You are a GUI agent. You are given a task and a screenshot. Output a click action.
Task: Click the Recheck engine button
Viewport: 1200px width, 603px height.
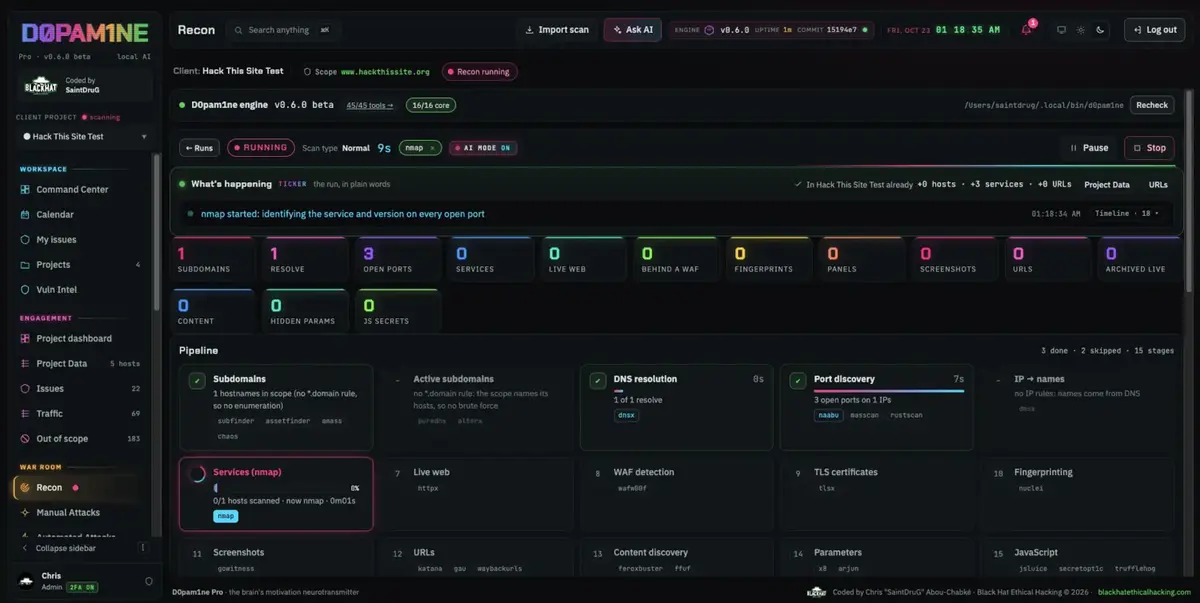(x=1152, y=105)
